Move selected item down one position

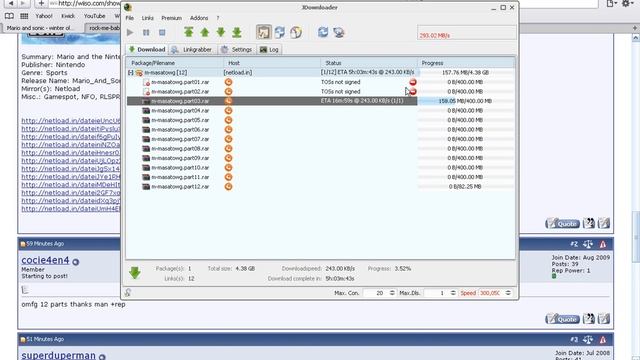[221, 32]
